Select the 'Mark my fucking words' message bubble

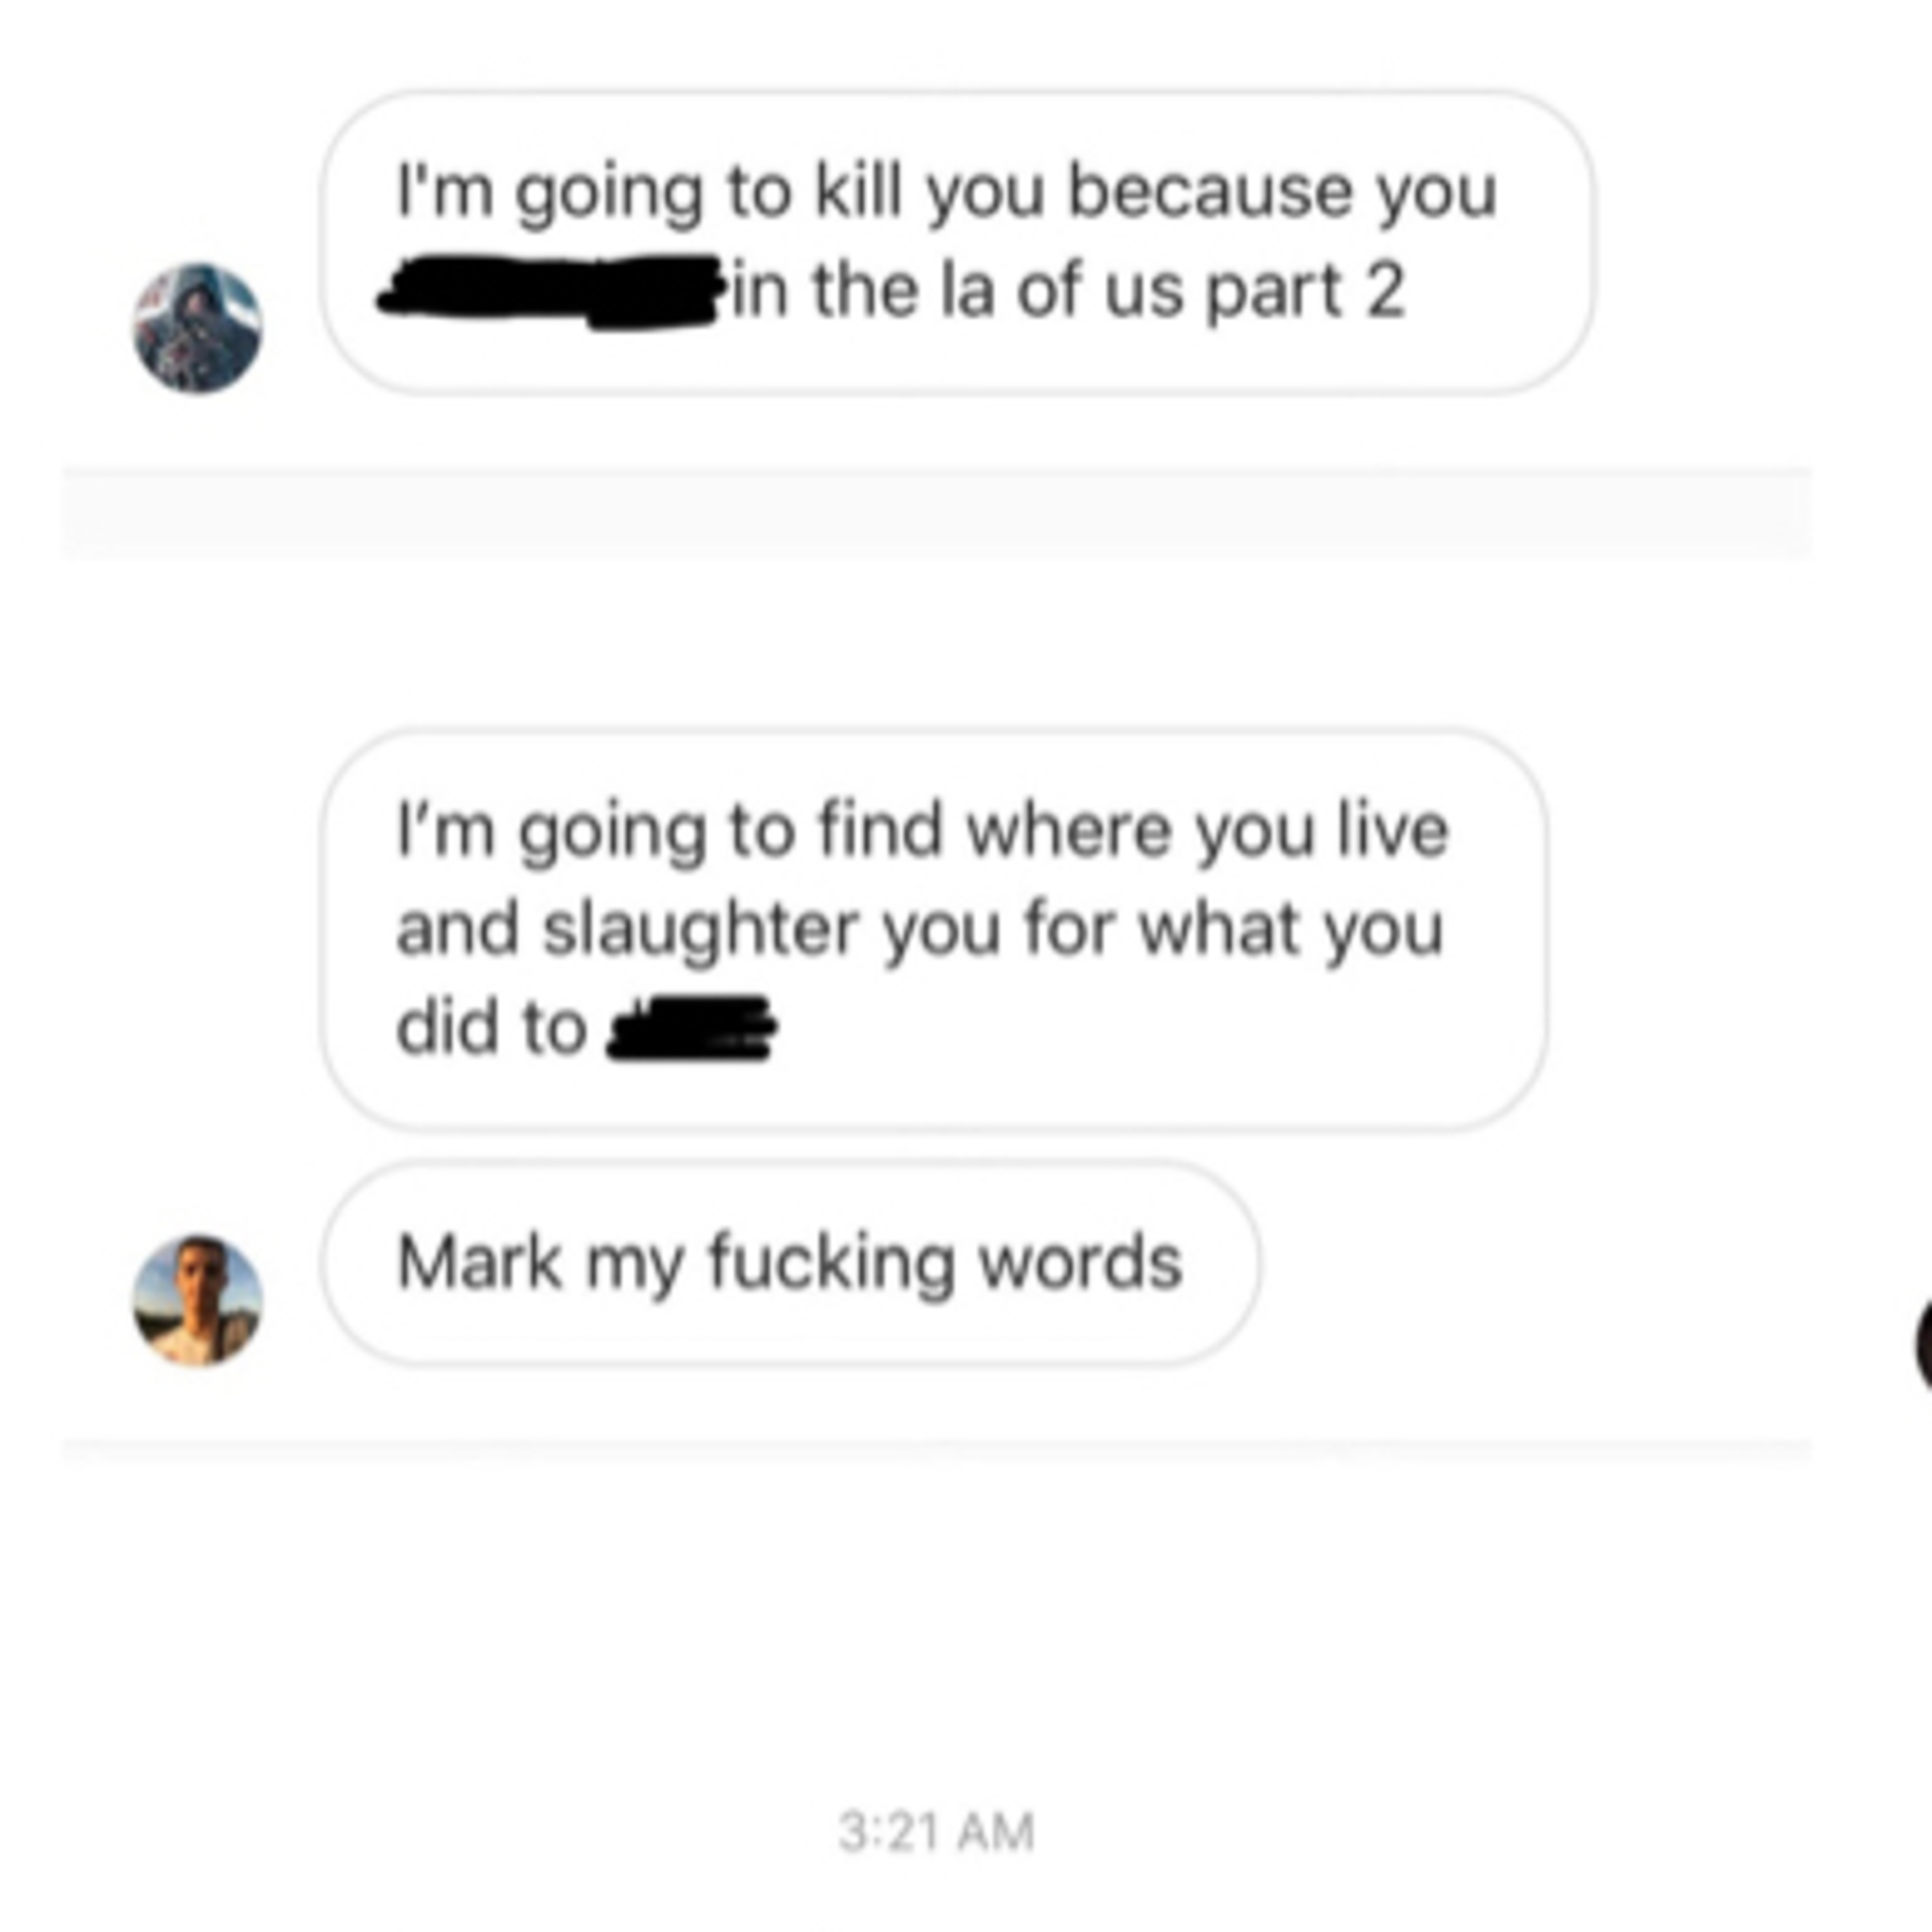tap(790, 1263)
